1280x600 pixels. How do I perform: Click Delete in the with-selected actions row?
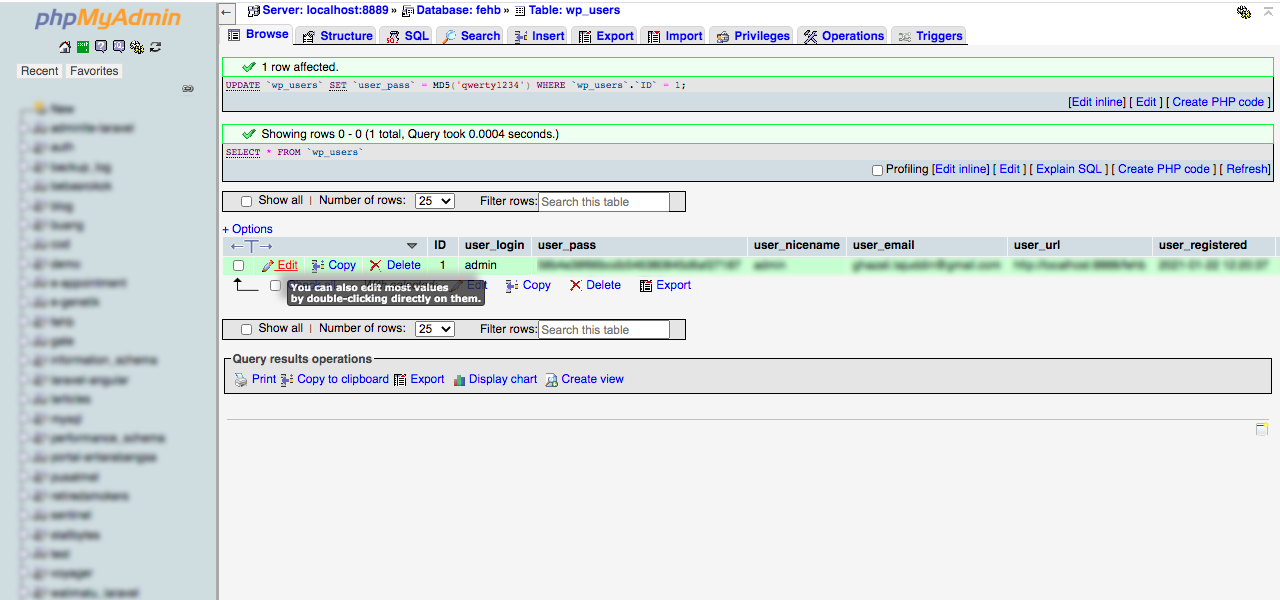point(595,285)
